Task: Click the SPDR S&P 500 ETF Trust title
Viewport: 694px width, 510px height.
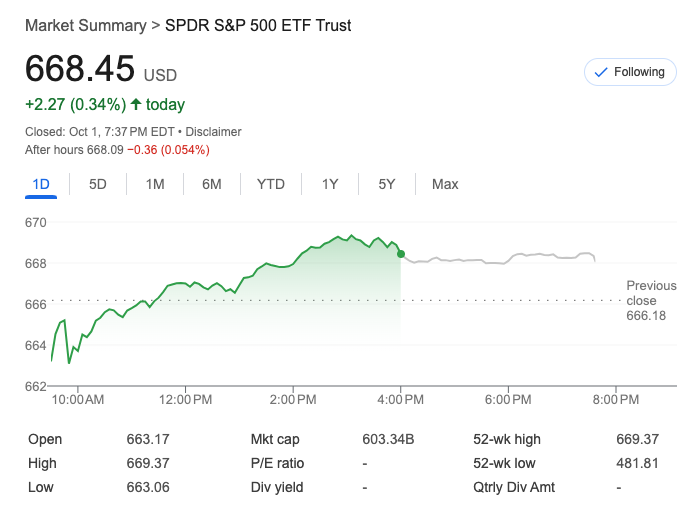Action: point(258,25)
